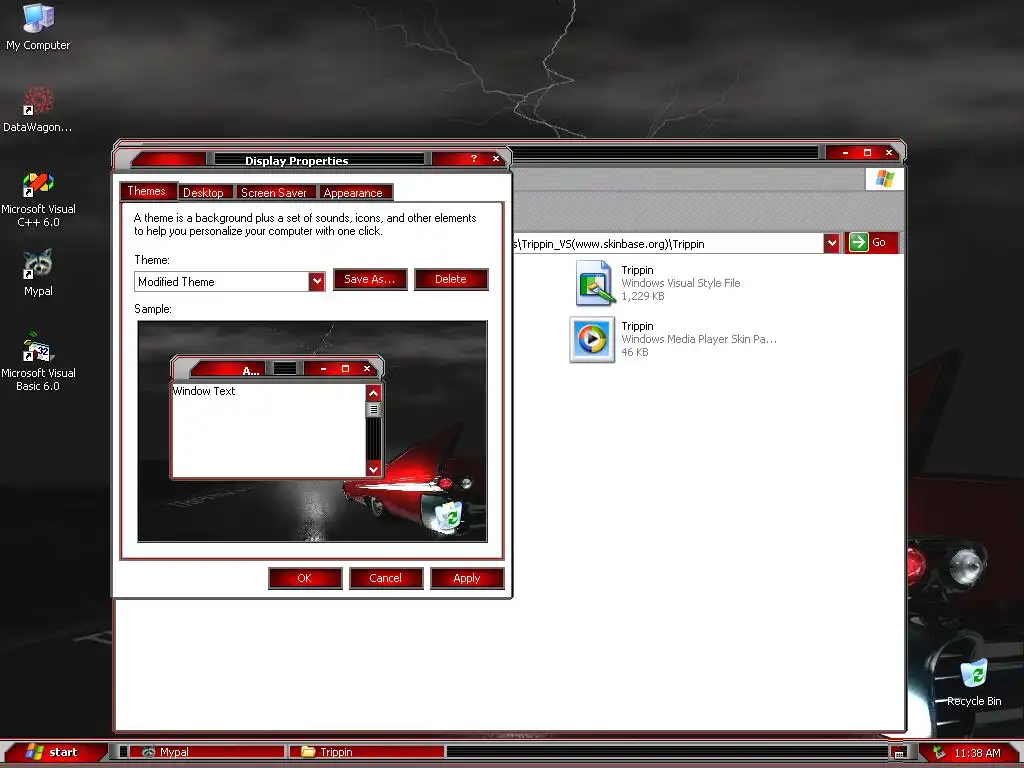Click the sample window scroll up arrow

374,393
